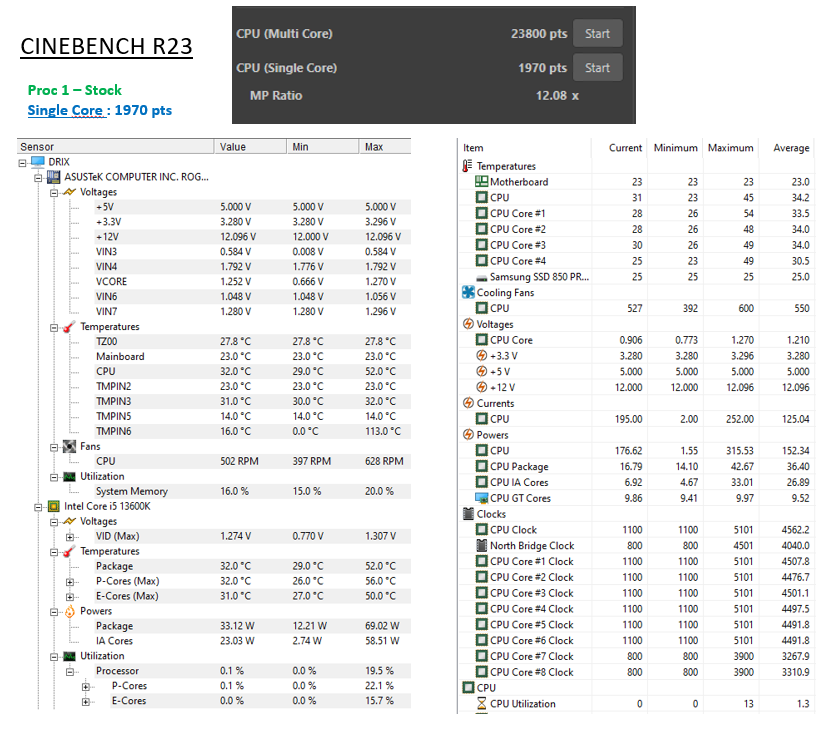The image size is (834, 734).
Task: Click the +3.3 V lightning icon
Action: [x=481, y=355]
